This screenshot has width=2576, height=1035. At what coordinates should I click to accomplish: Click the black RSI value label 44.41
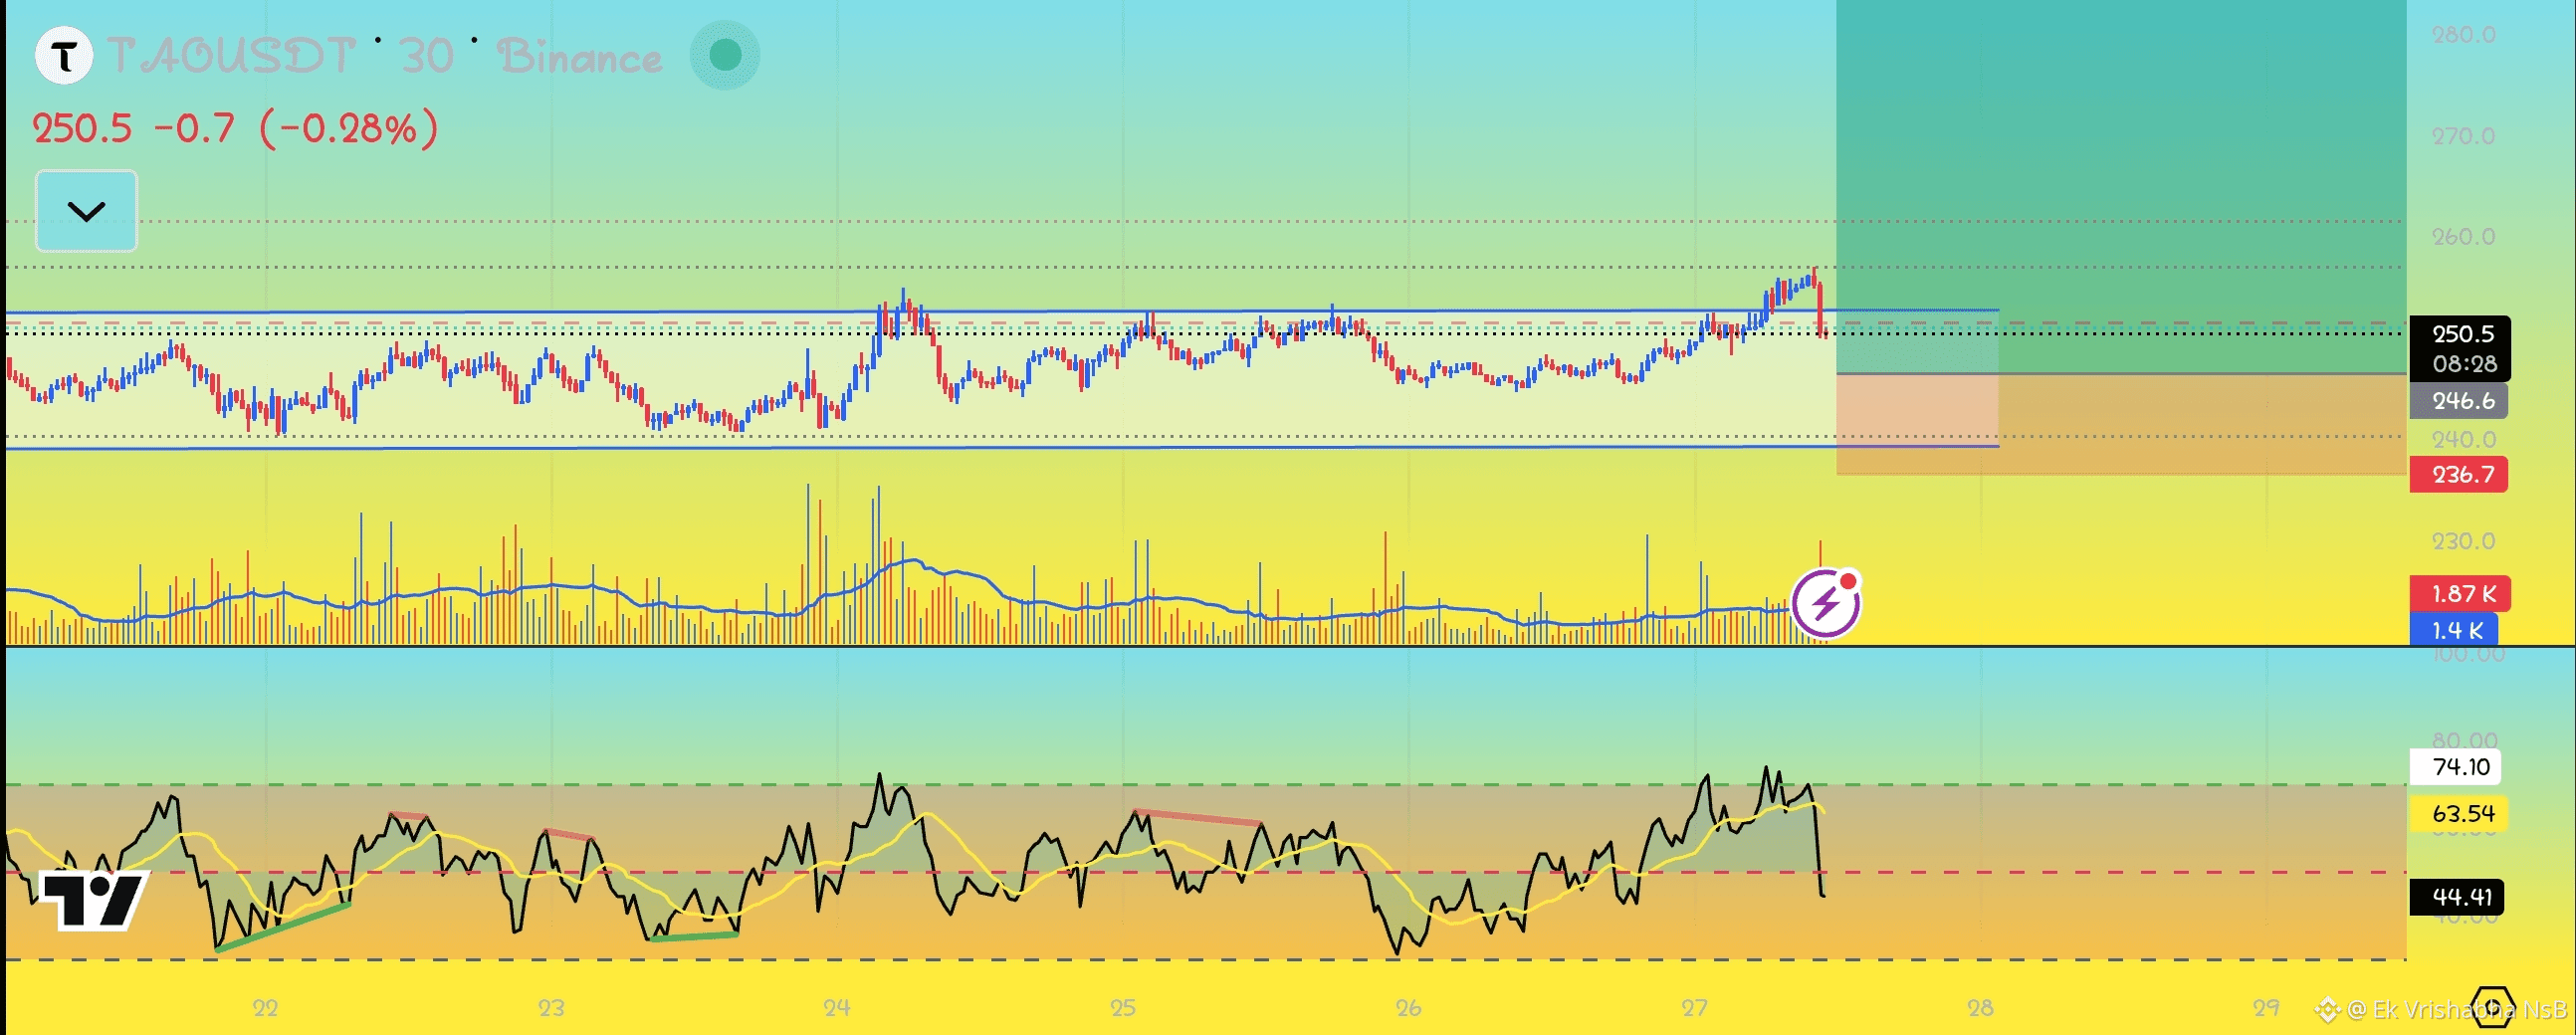click(2459, 896)
